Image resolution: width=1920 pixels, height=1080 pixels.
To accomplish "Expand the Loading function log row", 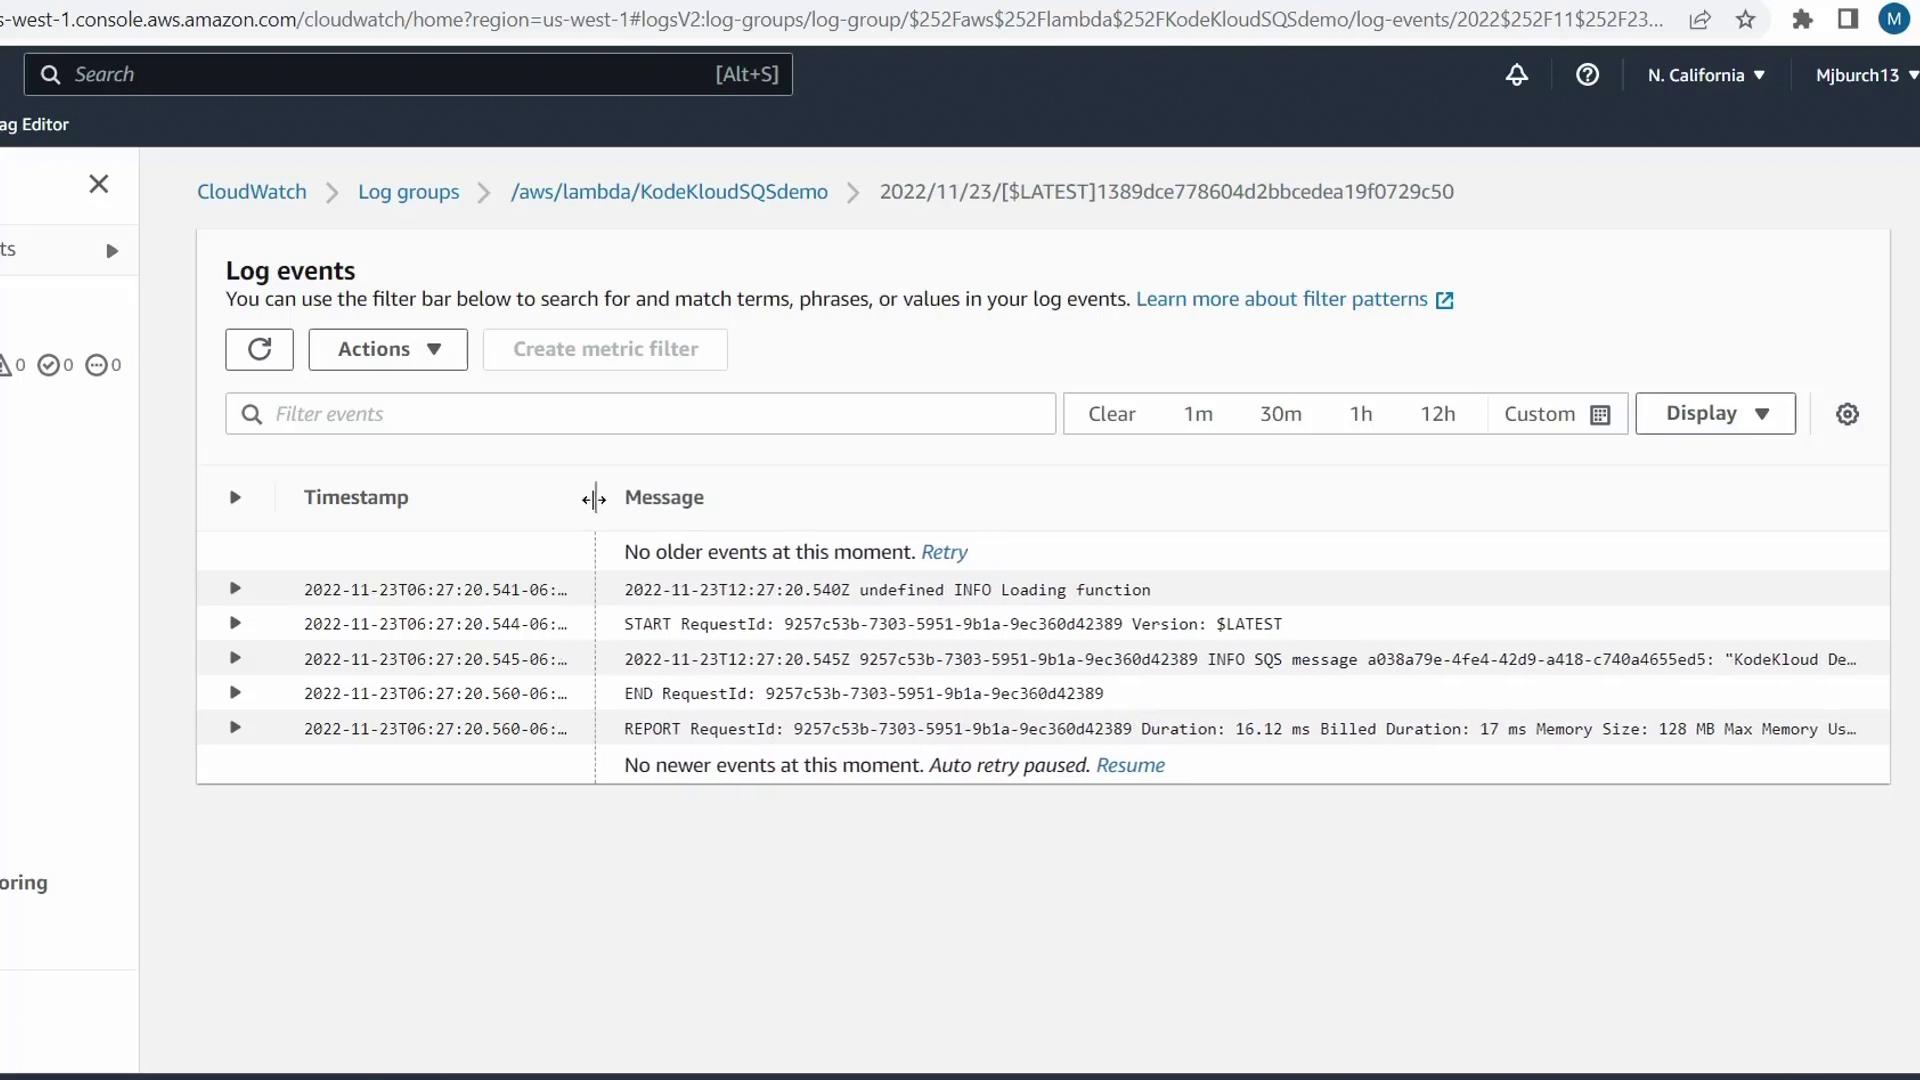I will (x=235, y=589).
